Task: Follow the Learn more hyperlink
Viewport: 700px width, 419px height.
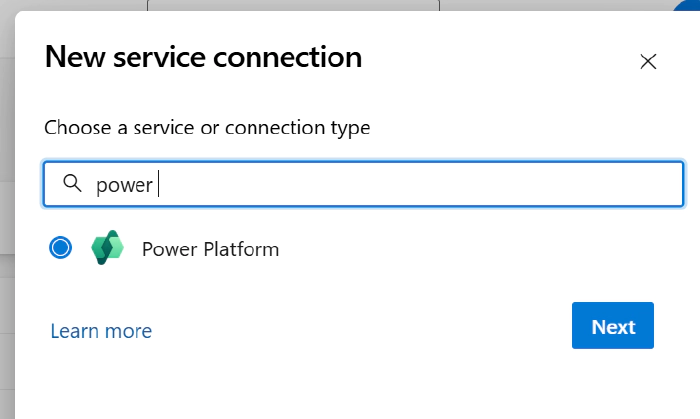Action: point(101,330)
